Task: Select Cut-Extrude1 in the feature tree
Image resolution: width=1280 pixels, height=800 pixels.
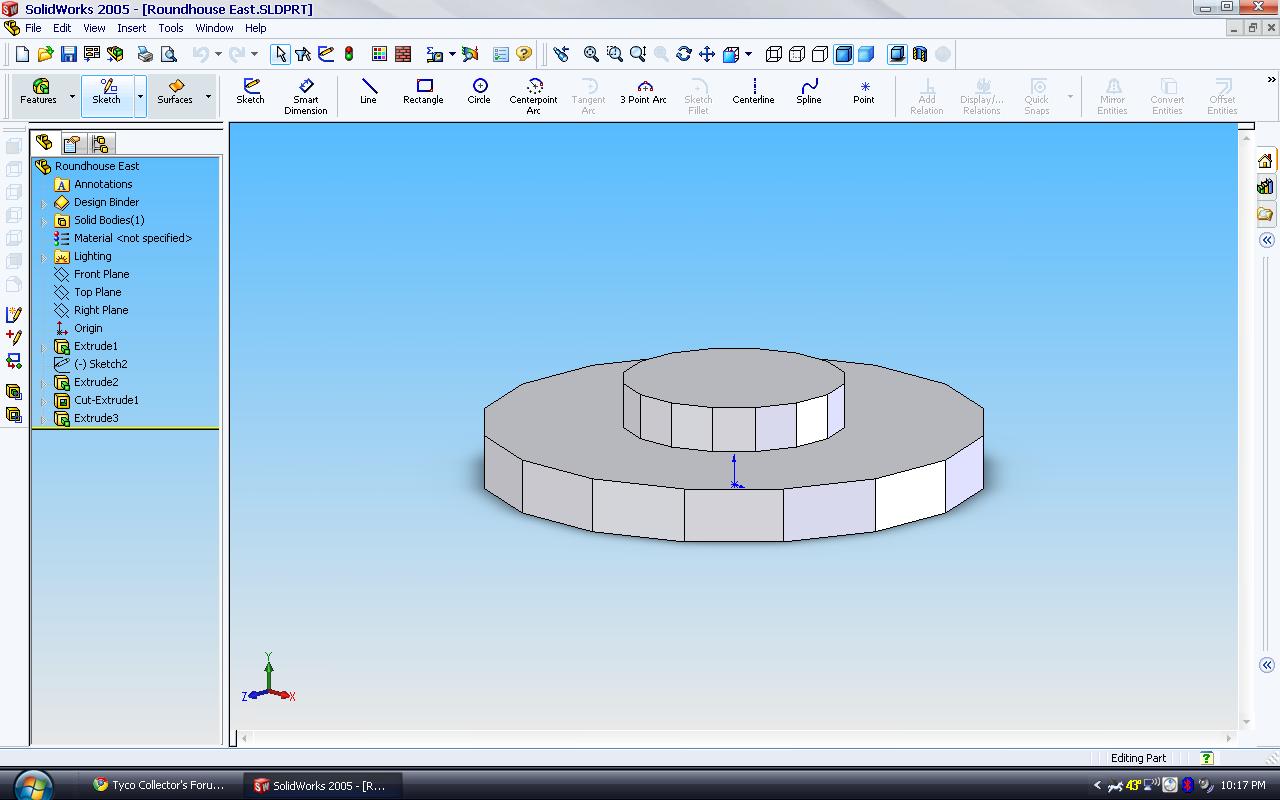Action: click(106, 400)
